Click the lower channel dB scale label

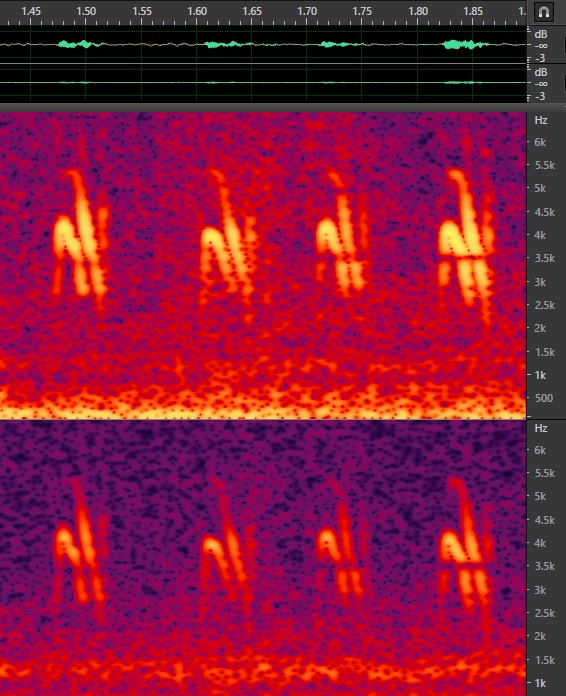541,72
